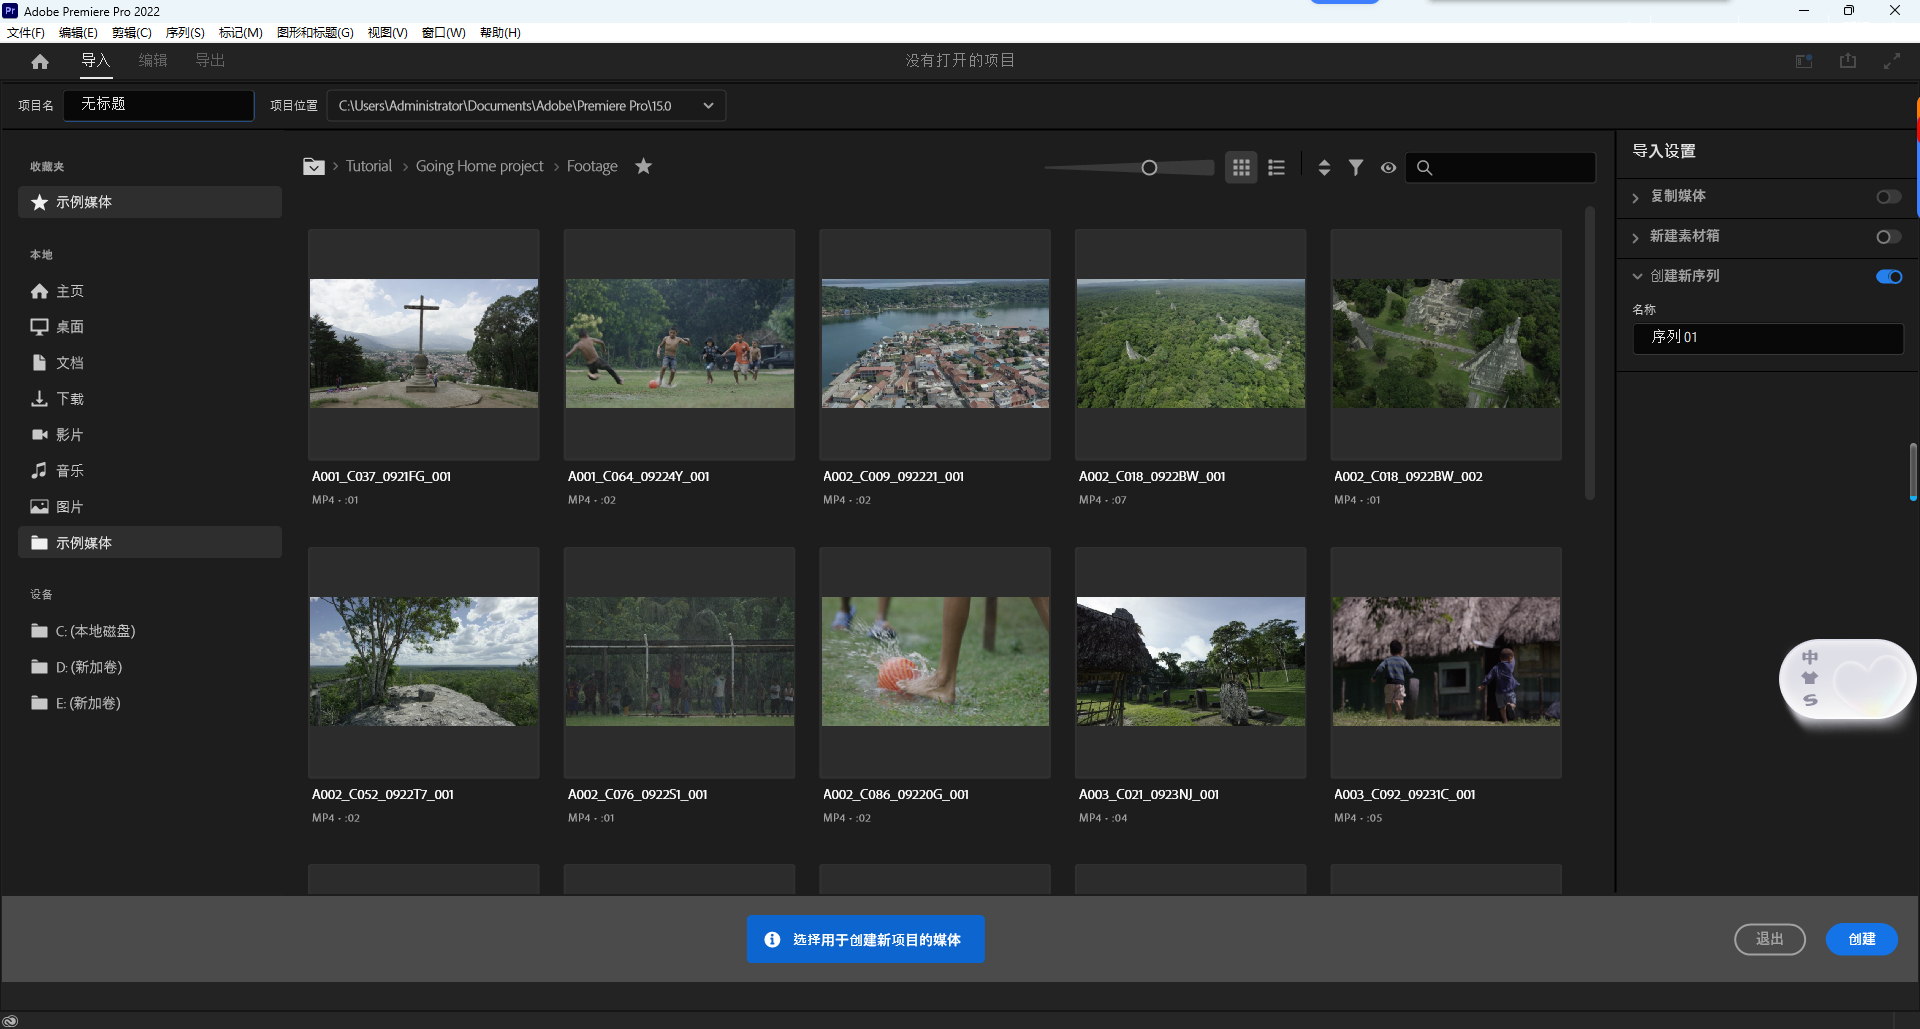Switch to list view in media browser

(1276, 167)
